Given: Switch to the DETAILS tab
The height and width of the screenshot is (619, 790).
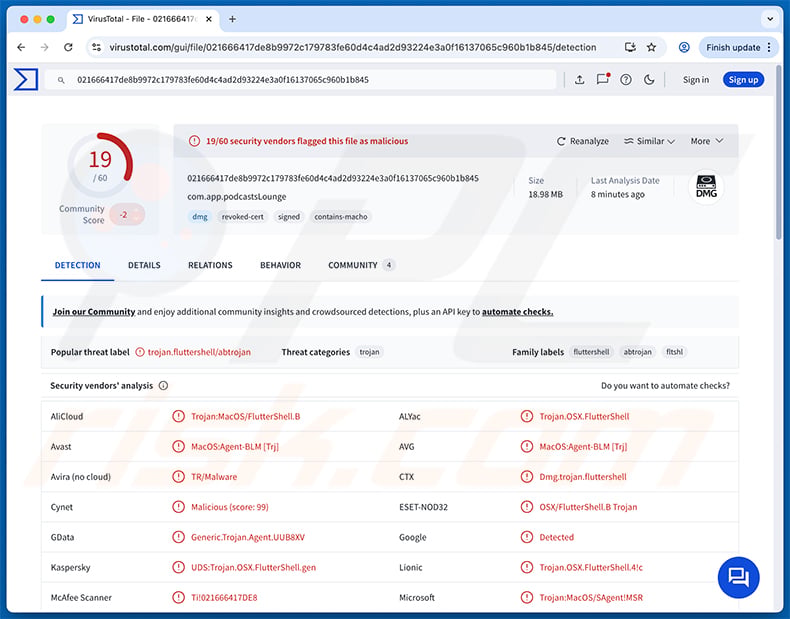Looking at the screenshot, I should 144,265.
